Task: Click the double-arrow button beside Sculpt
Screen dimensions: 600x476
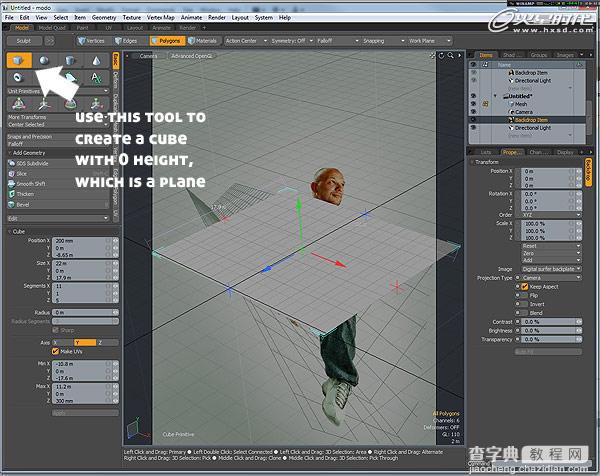Action: (50, 41)
